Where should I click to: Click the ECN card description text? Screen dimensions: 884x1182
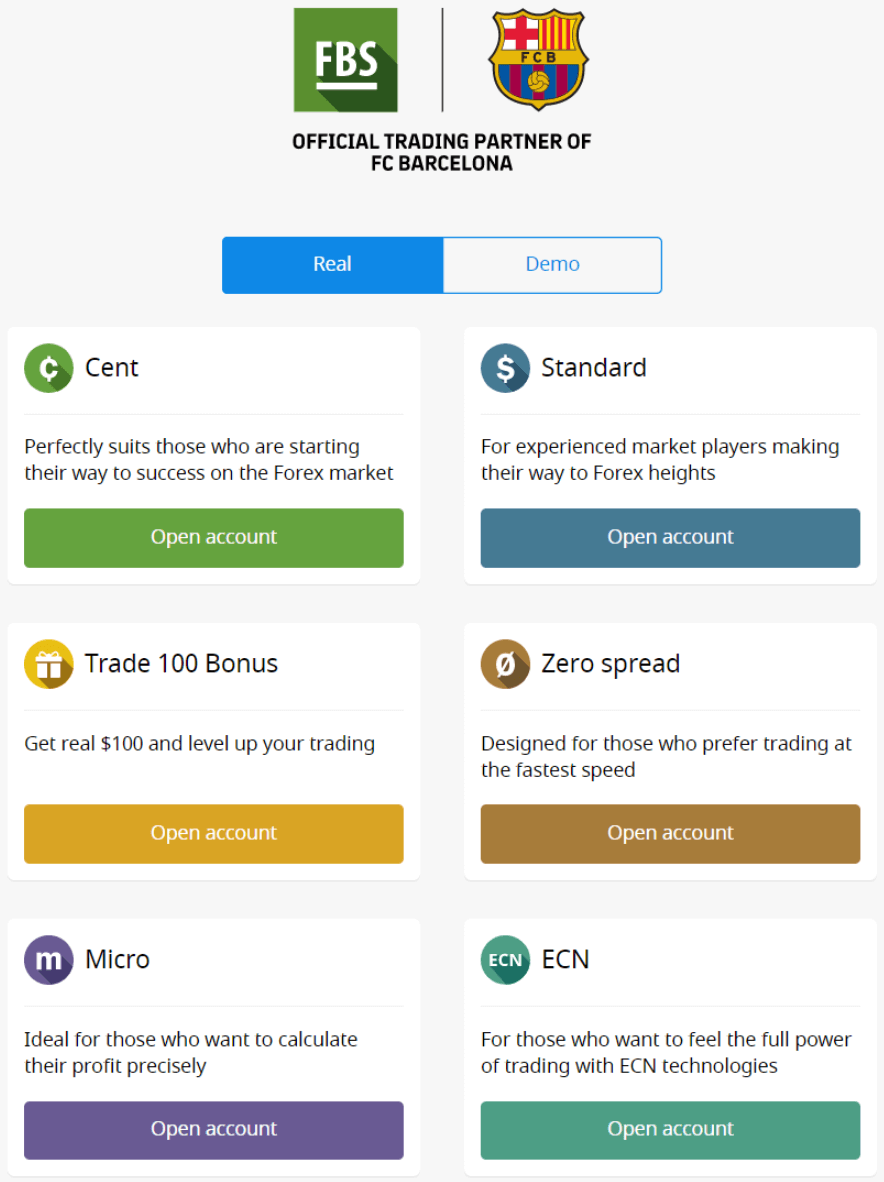point(665,1053)
